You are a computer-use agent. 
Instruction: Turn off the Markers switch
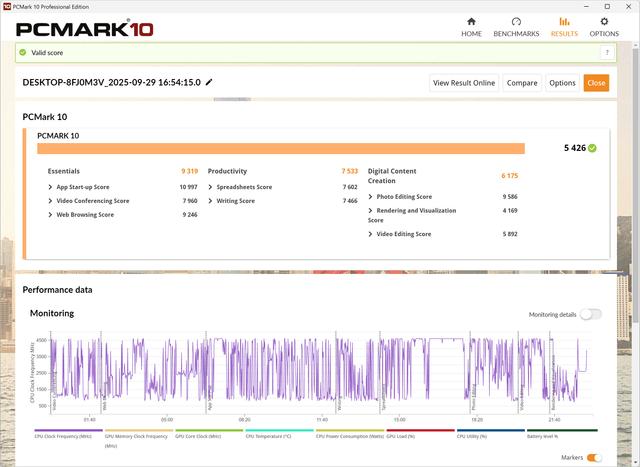[594, 458]
